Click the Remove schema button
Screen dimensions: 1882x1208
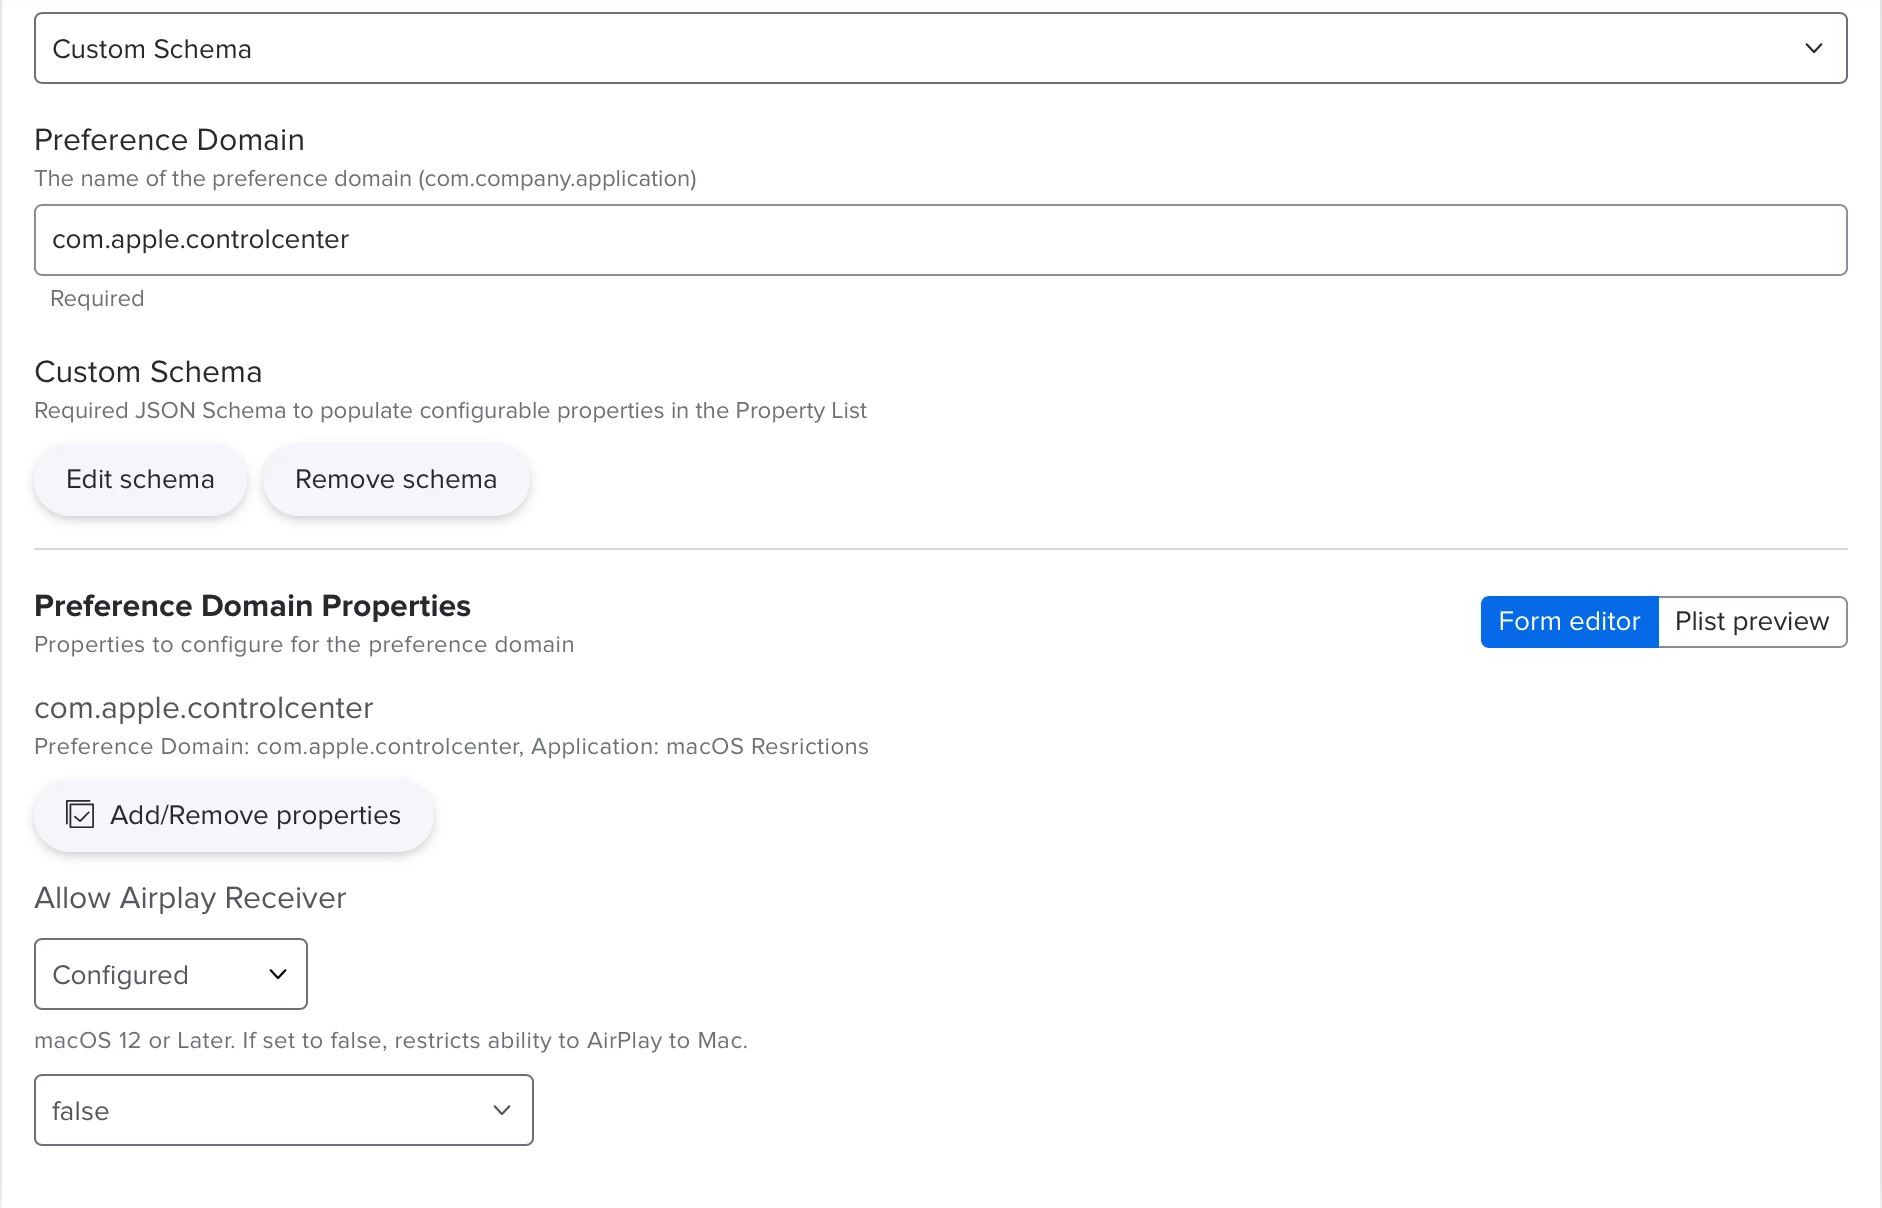pyautogui.click(x=396, y=480)
